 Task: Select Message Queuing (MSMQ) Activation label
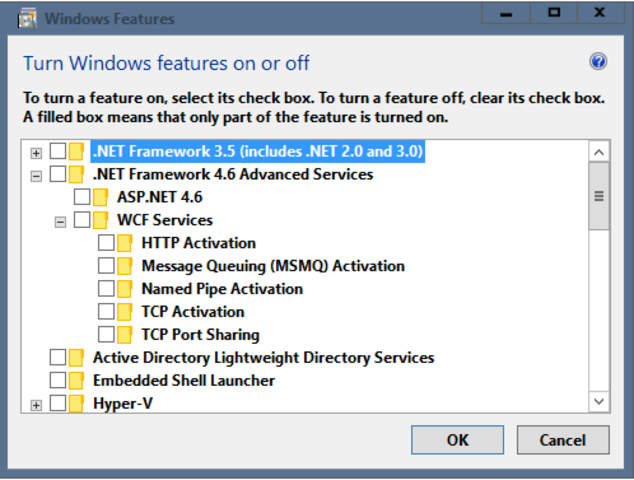tap(273, 266)
